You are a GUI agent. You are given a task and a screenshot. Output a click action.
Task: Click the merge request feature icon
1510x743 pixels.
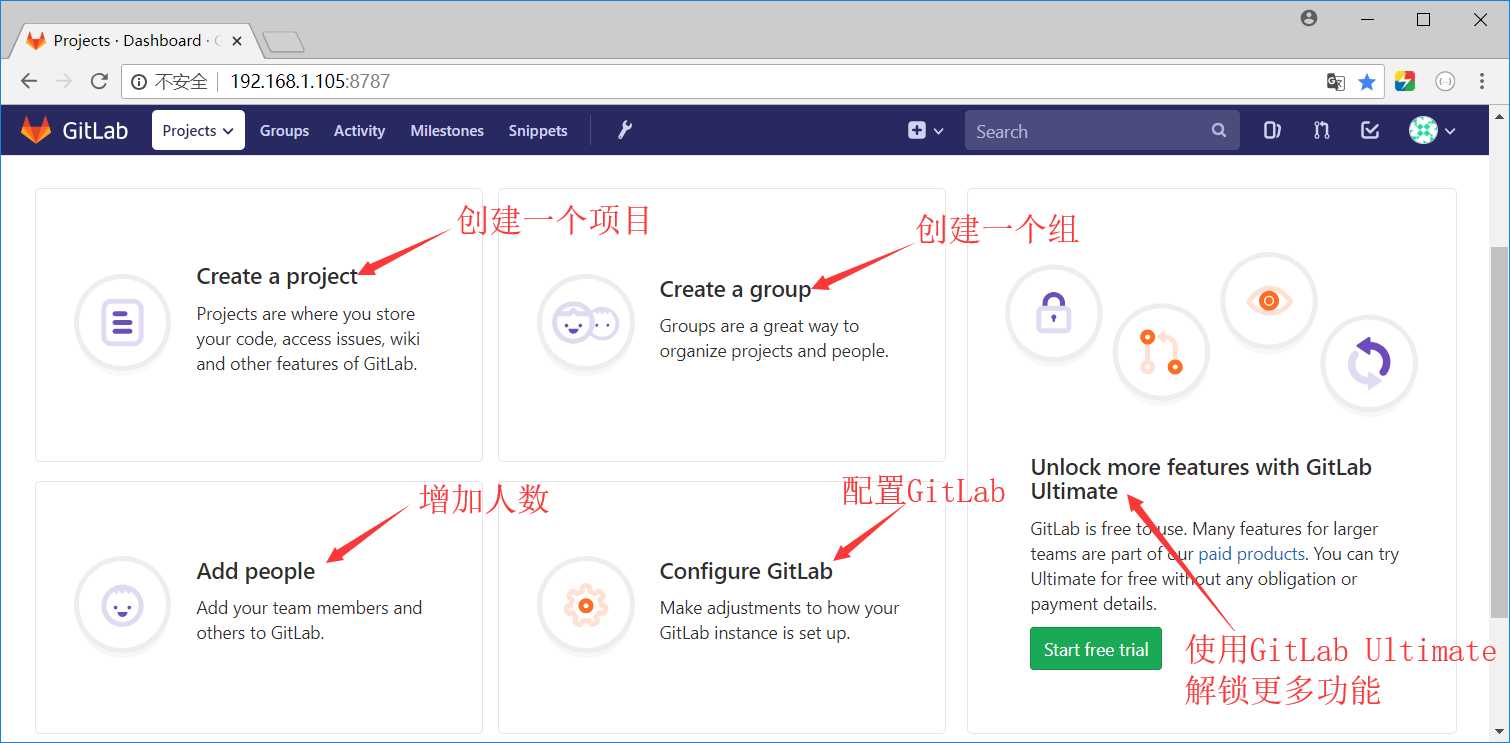(1161, 352)
